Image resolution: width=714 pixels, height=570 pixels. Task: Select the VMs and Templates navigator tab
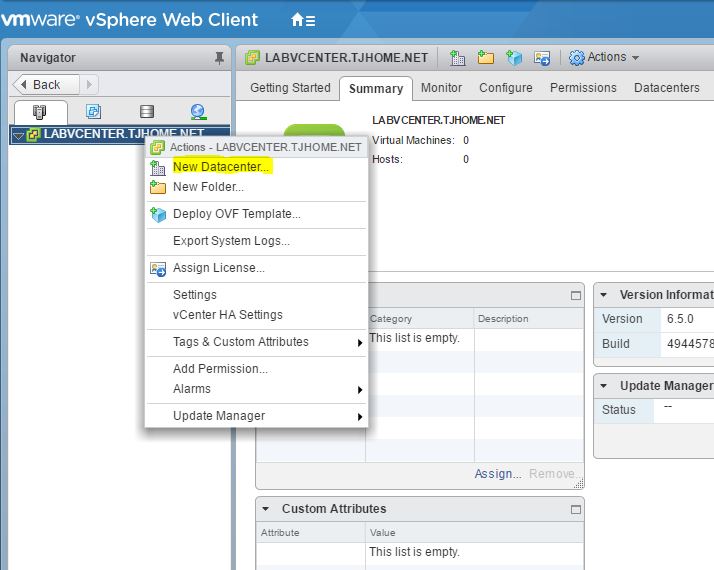tap(93, 112)
